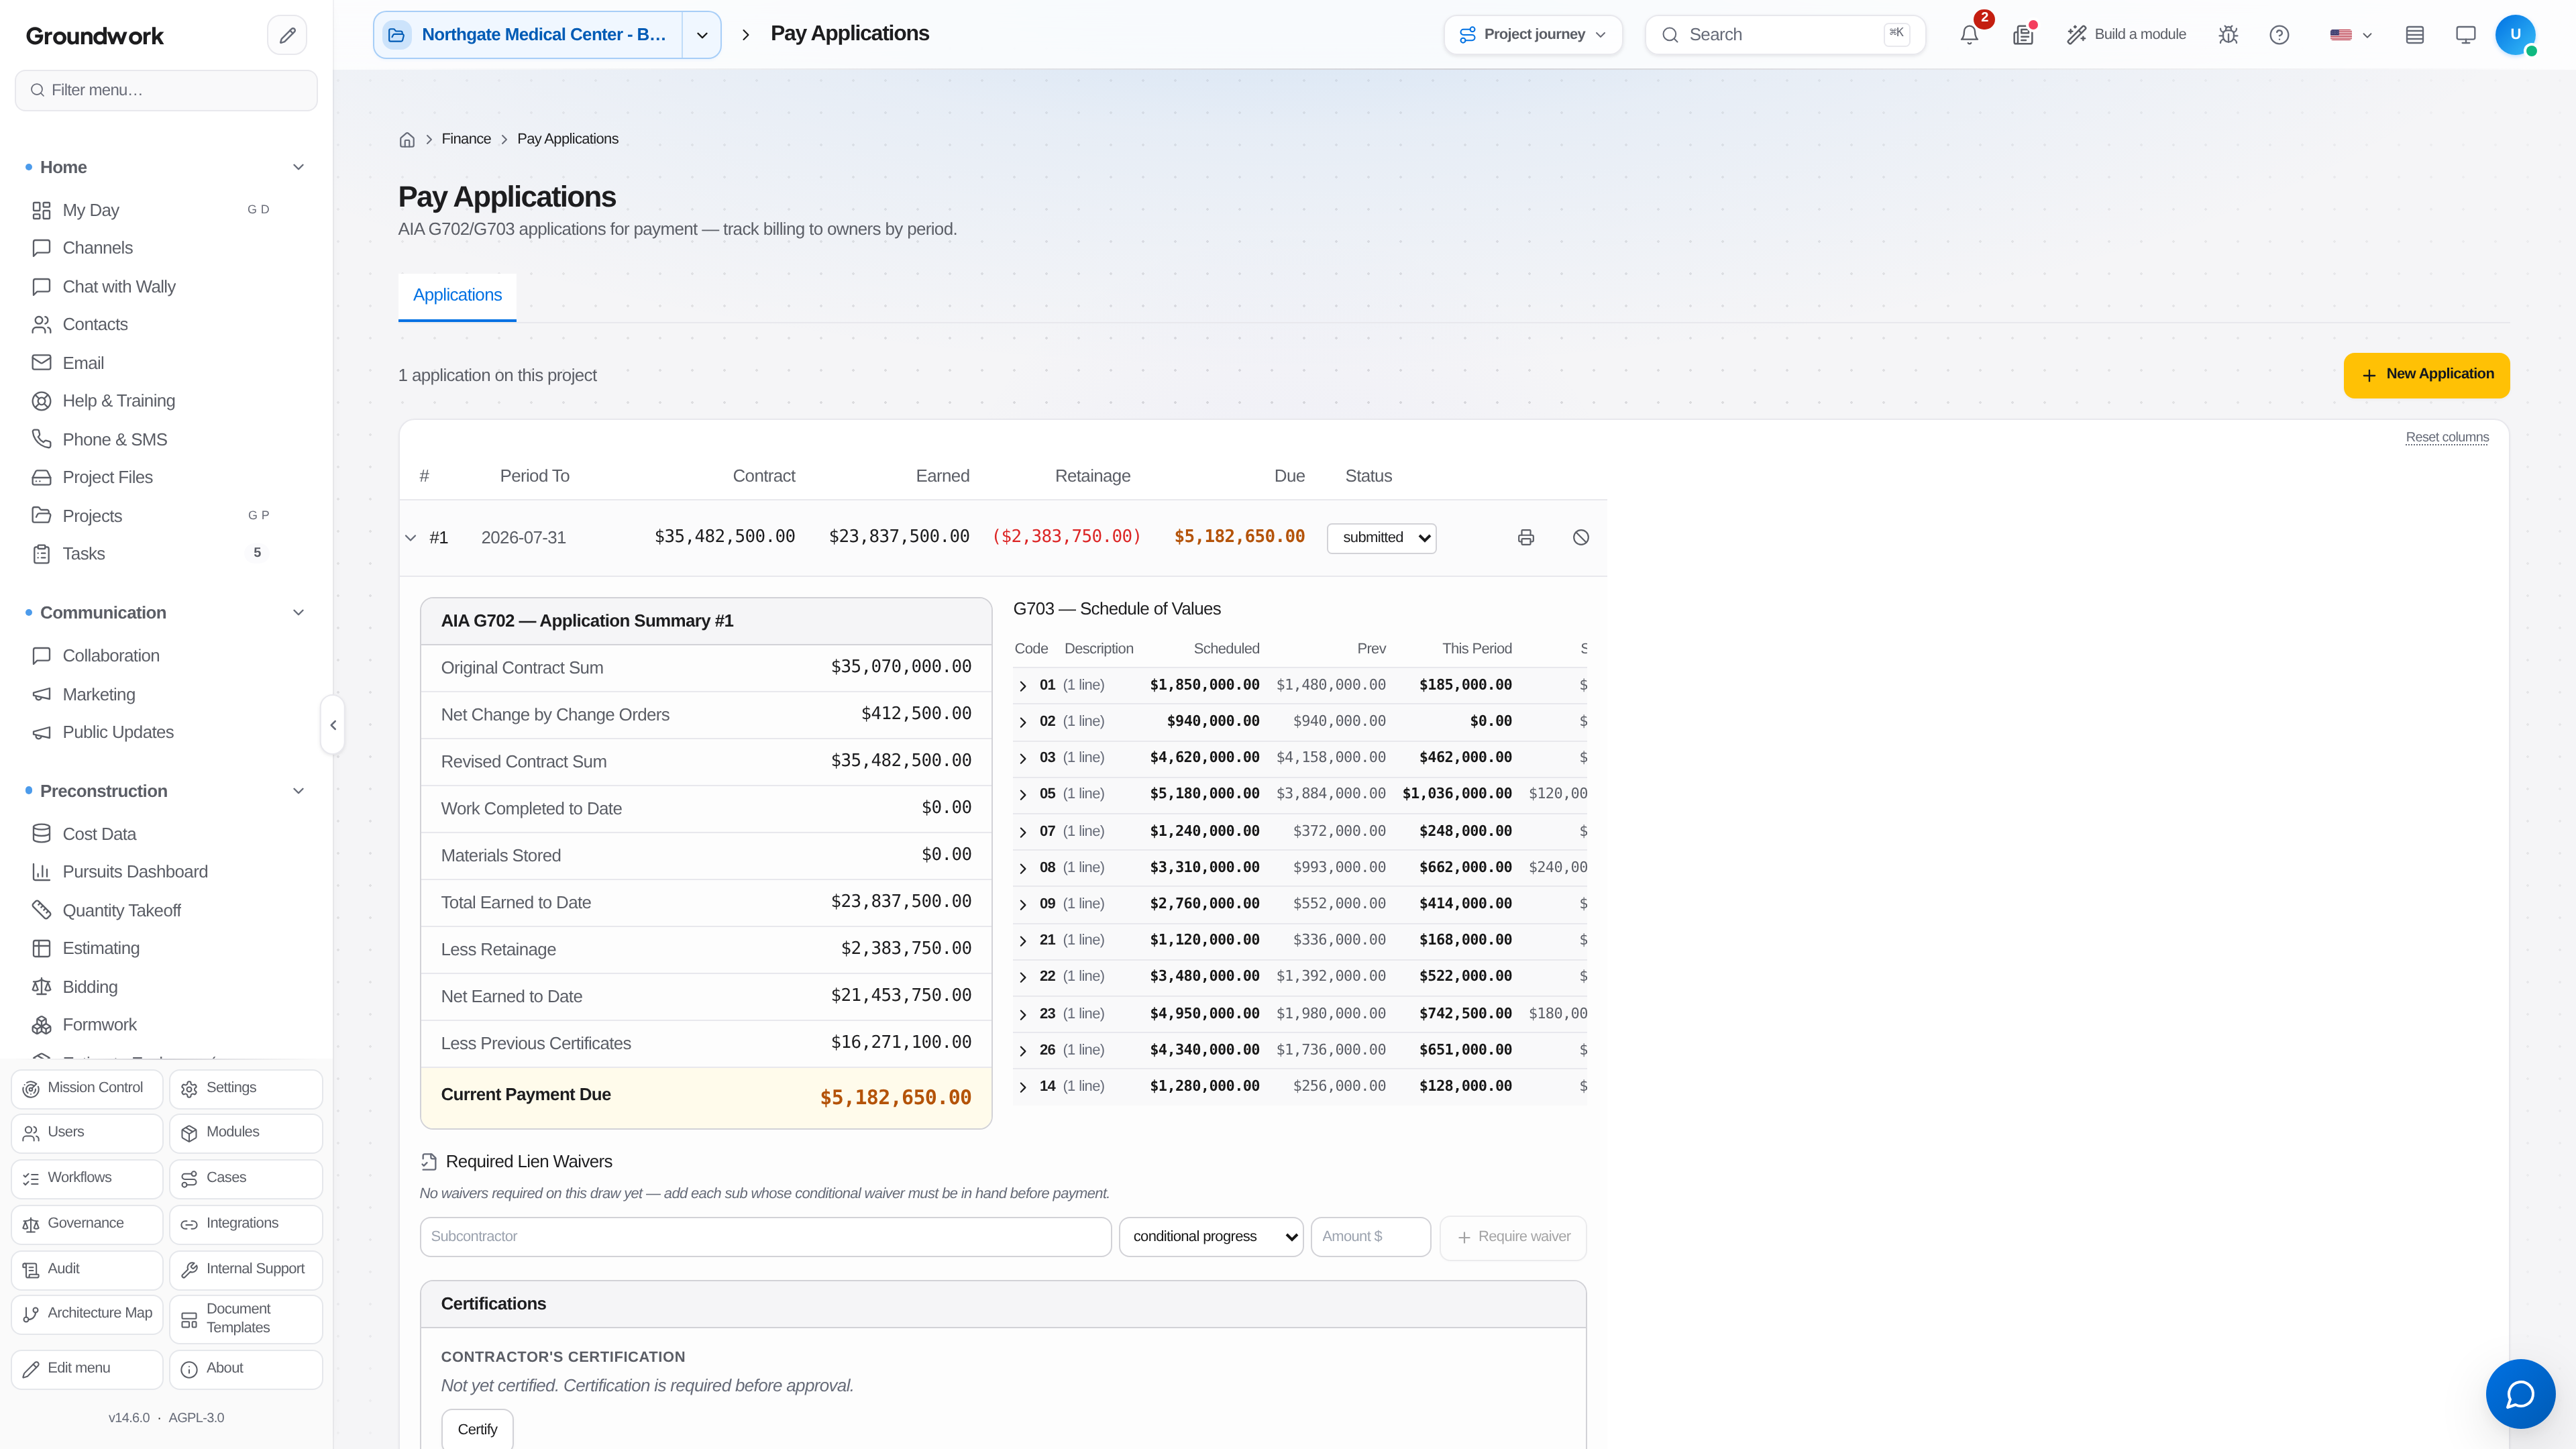Collapse the Preconstruction menu section
The height and width of the screenshot is (1449, 2576).
(298, 791)
